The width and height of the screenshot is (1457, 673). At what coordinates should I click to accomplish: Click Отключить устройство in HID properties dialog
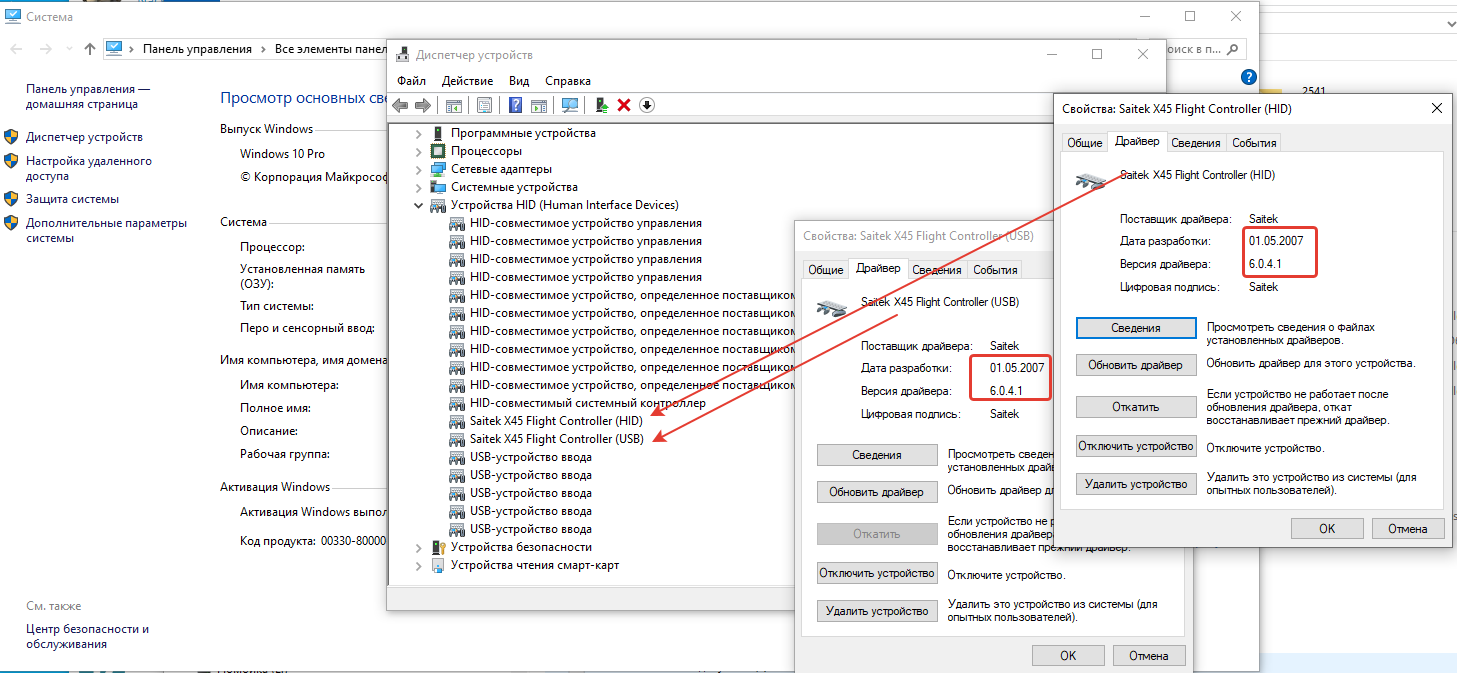1136,446
